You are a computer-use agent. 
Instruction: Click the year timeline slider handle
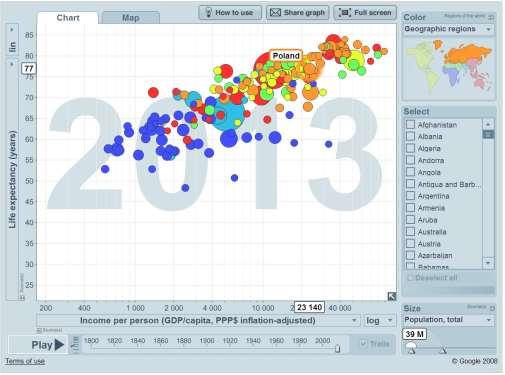point(337,349)
